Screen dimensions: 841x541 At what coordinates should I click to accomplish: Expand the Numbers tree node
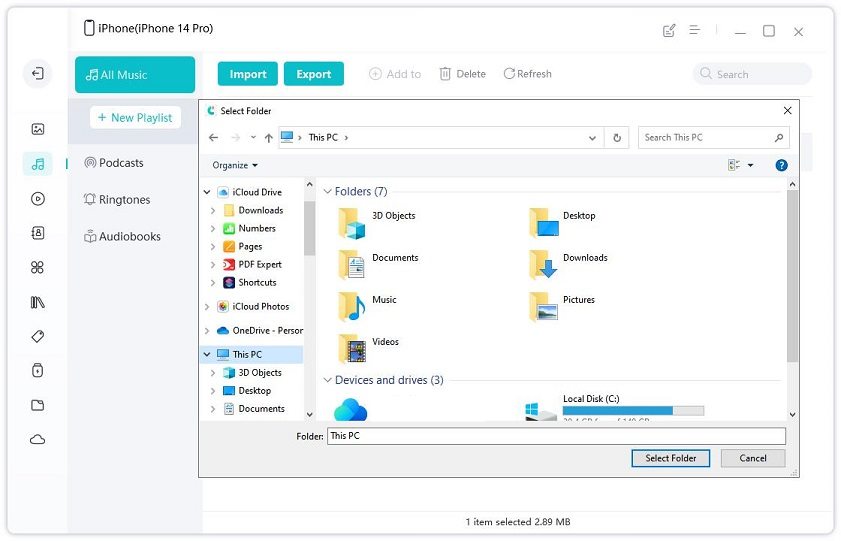coord(213,229)
